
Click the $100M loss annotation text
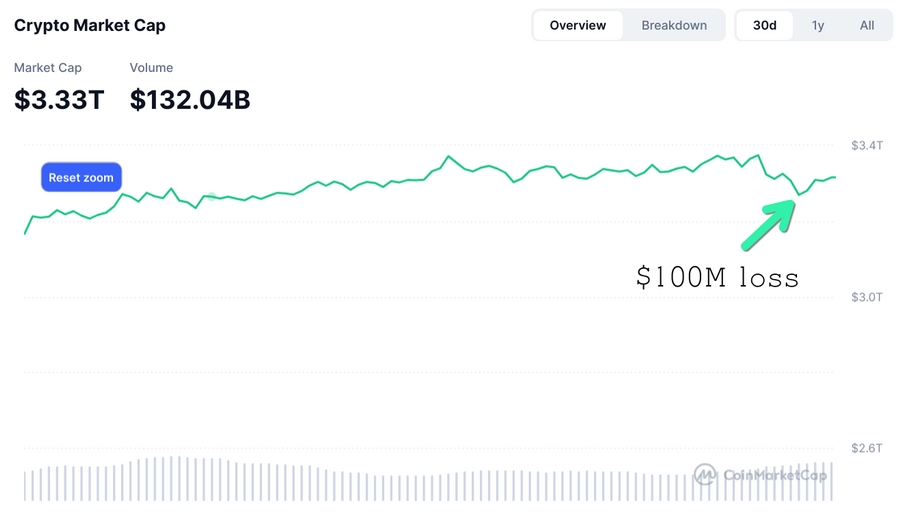(717, 277)
